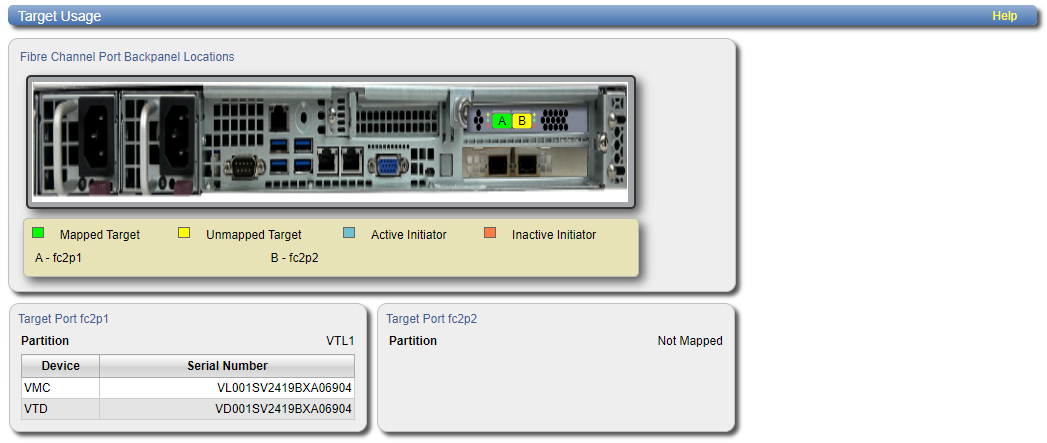Click the Serial Number column header
The width and height of the screenshot is (1047, 443).
click(x=227, y=366)
